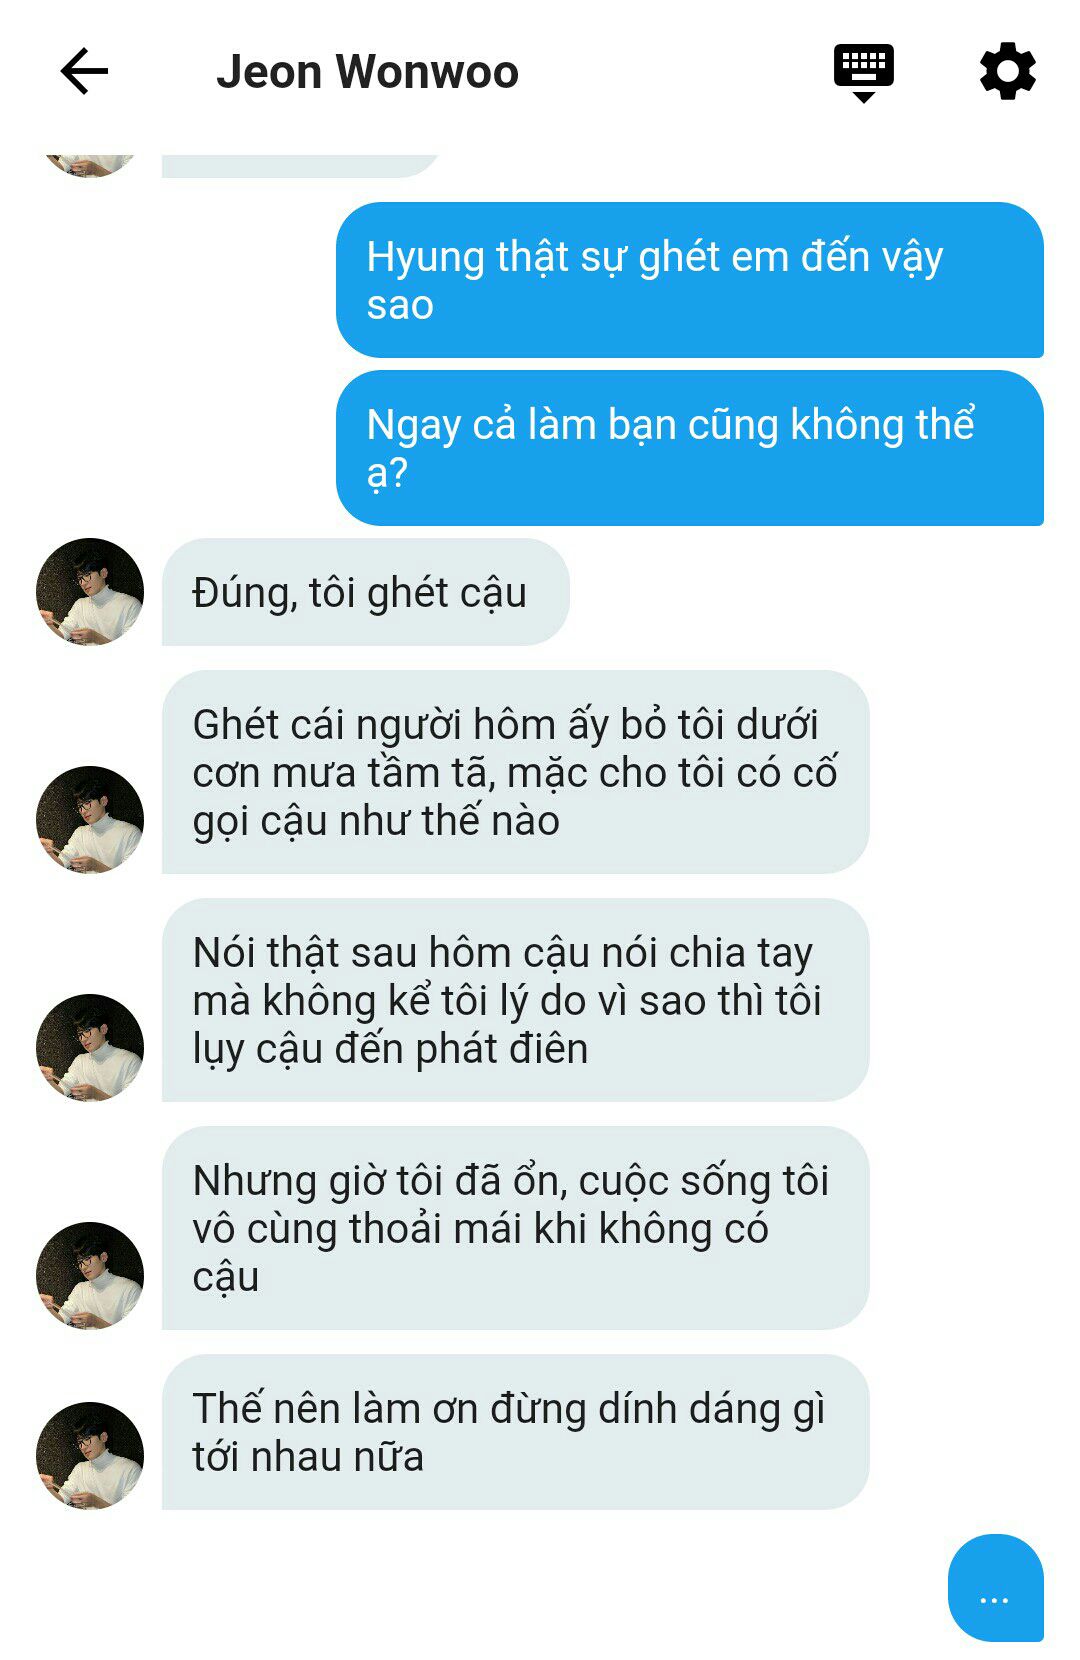Tap the cropped avatar at the top left
This screenshot has height=1660, width=1080.
click(90, 165)
